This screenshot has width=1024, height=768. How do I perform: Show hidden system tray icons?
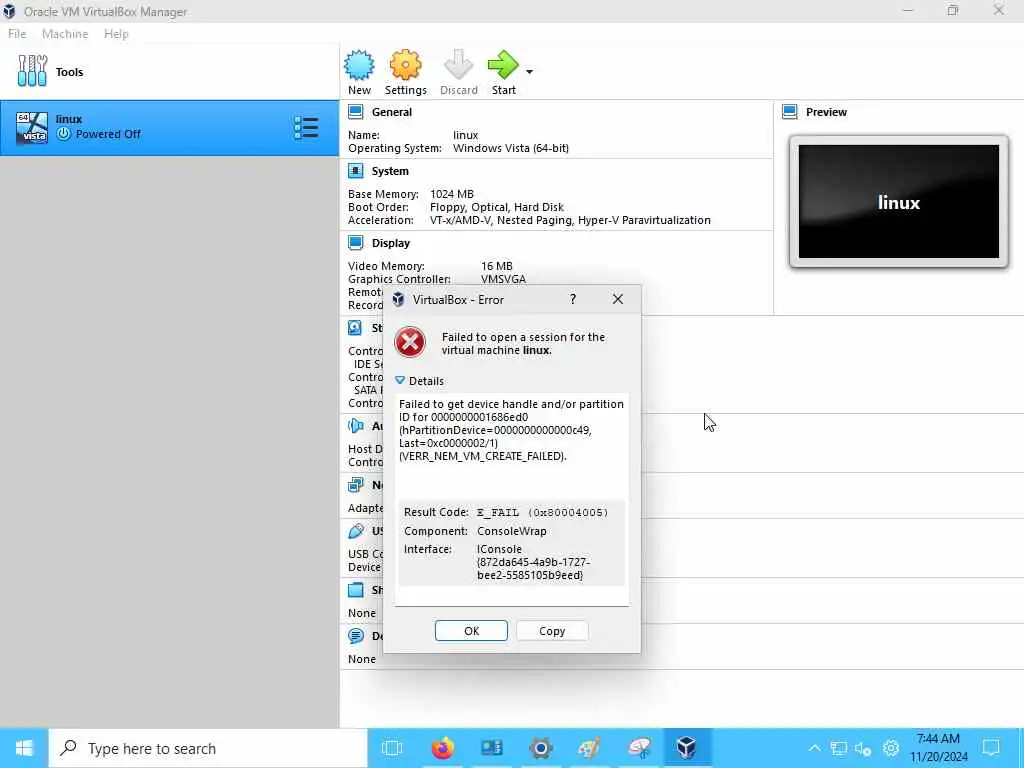(814, 748)
